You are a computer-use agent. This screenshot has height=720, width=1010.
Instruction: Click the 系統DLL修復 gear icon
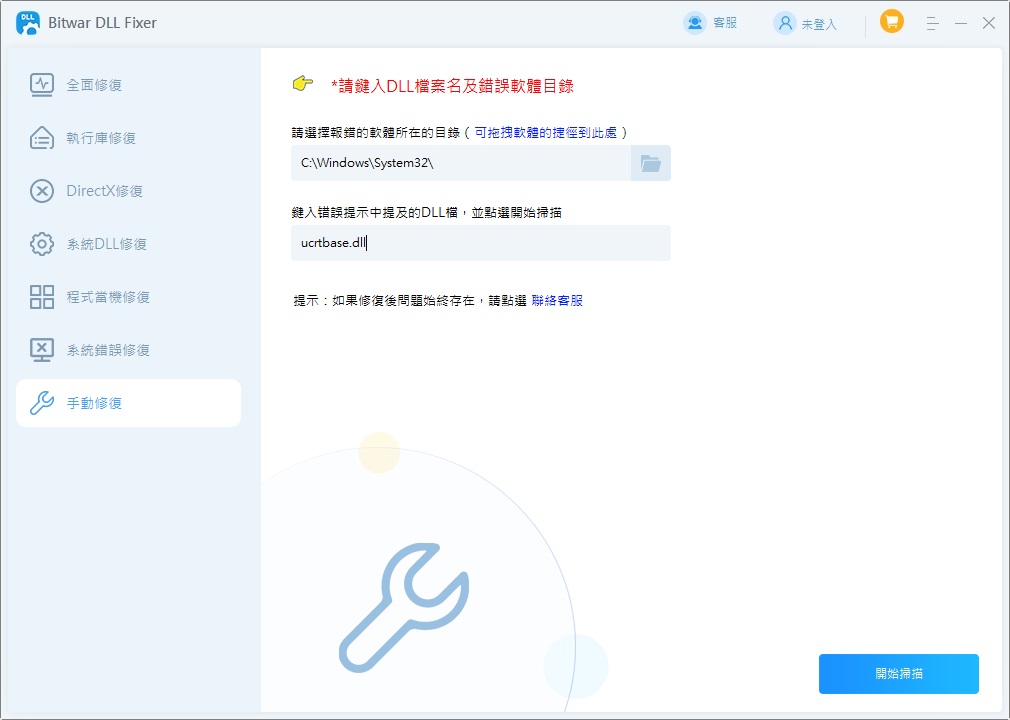(42, 244)
